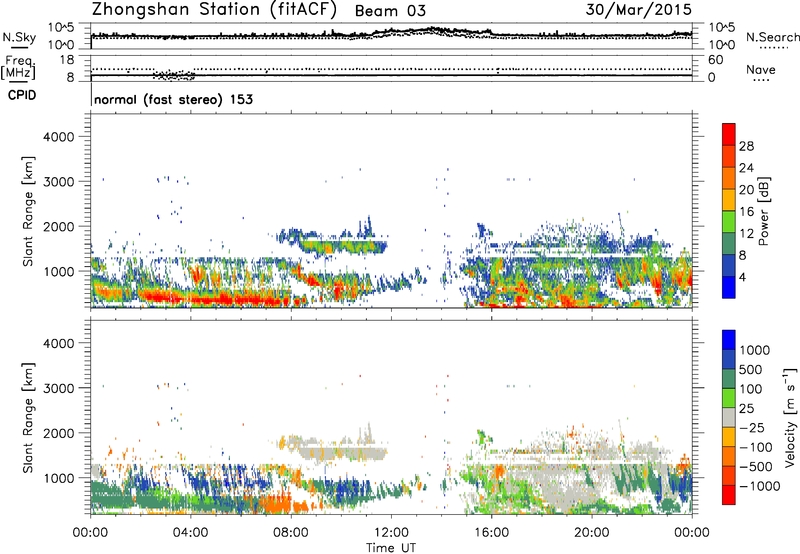Click the '28' power colorbar tick
Image resolution: width=800 pixels, height=554 pixels.
tap(746, 146)
